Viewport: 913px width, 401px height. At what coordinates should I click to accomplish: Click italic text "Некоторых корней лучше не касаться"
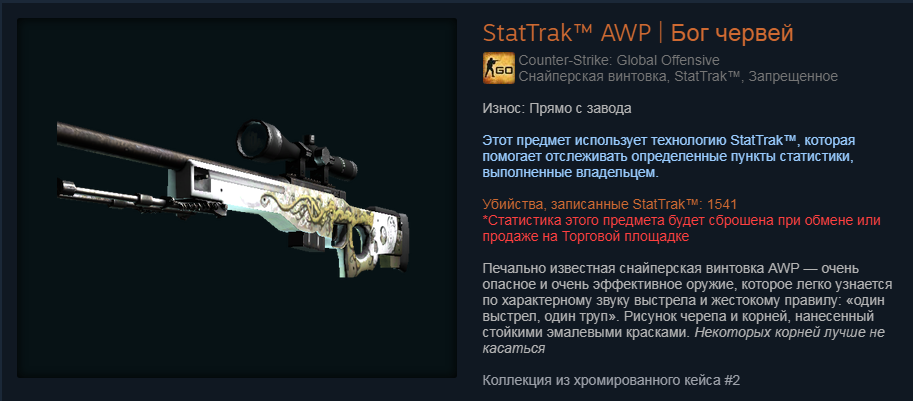[684, 340]
